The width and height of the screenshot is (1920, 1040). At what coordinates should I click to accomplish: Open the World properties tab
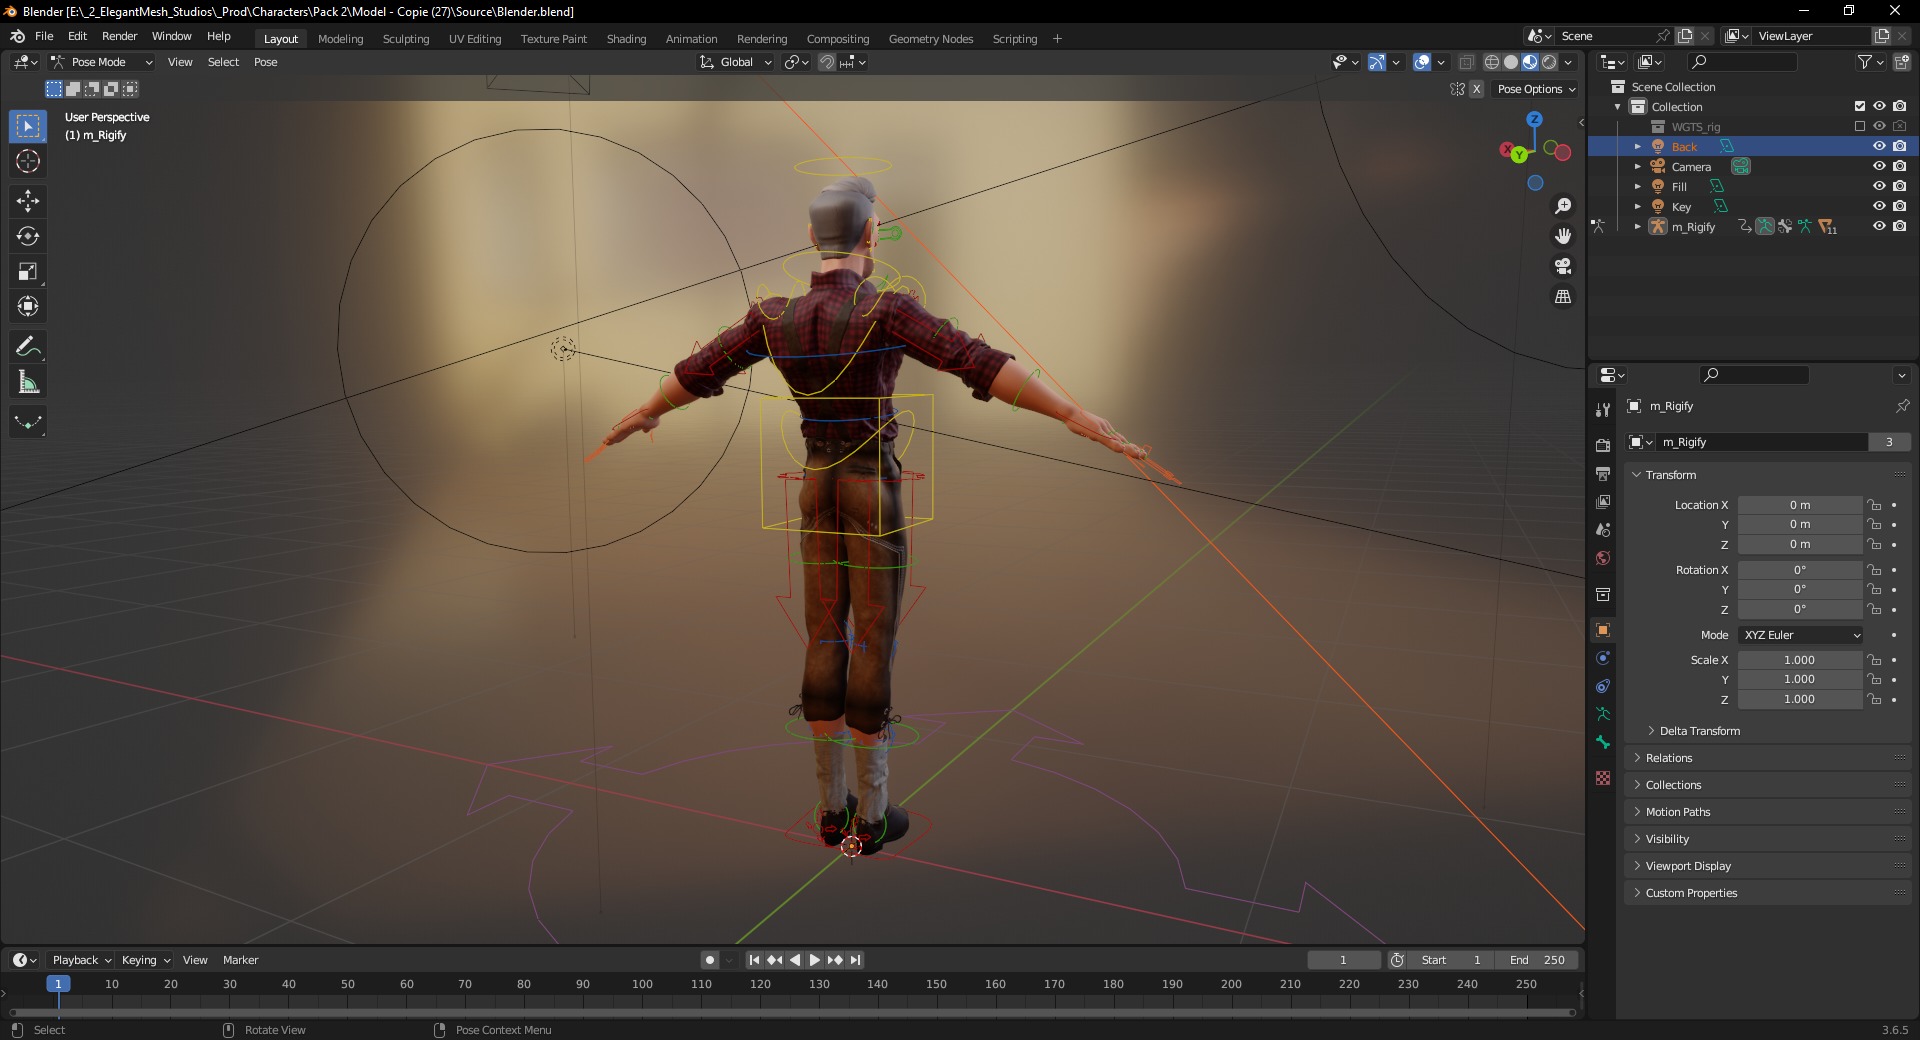pos(1603,558)
